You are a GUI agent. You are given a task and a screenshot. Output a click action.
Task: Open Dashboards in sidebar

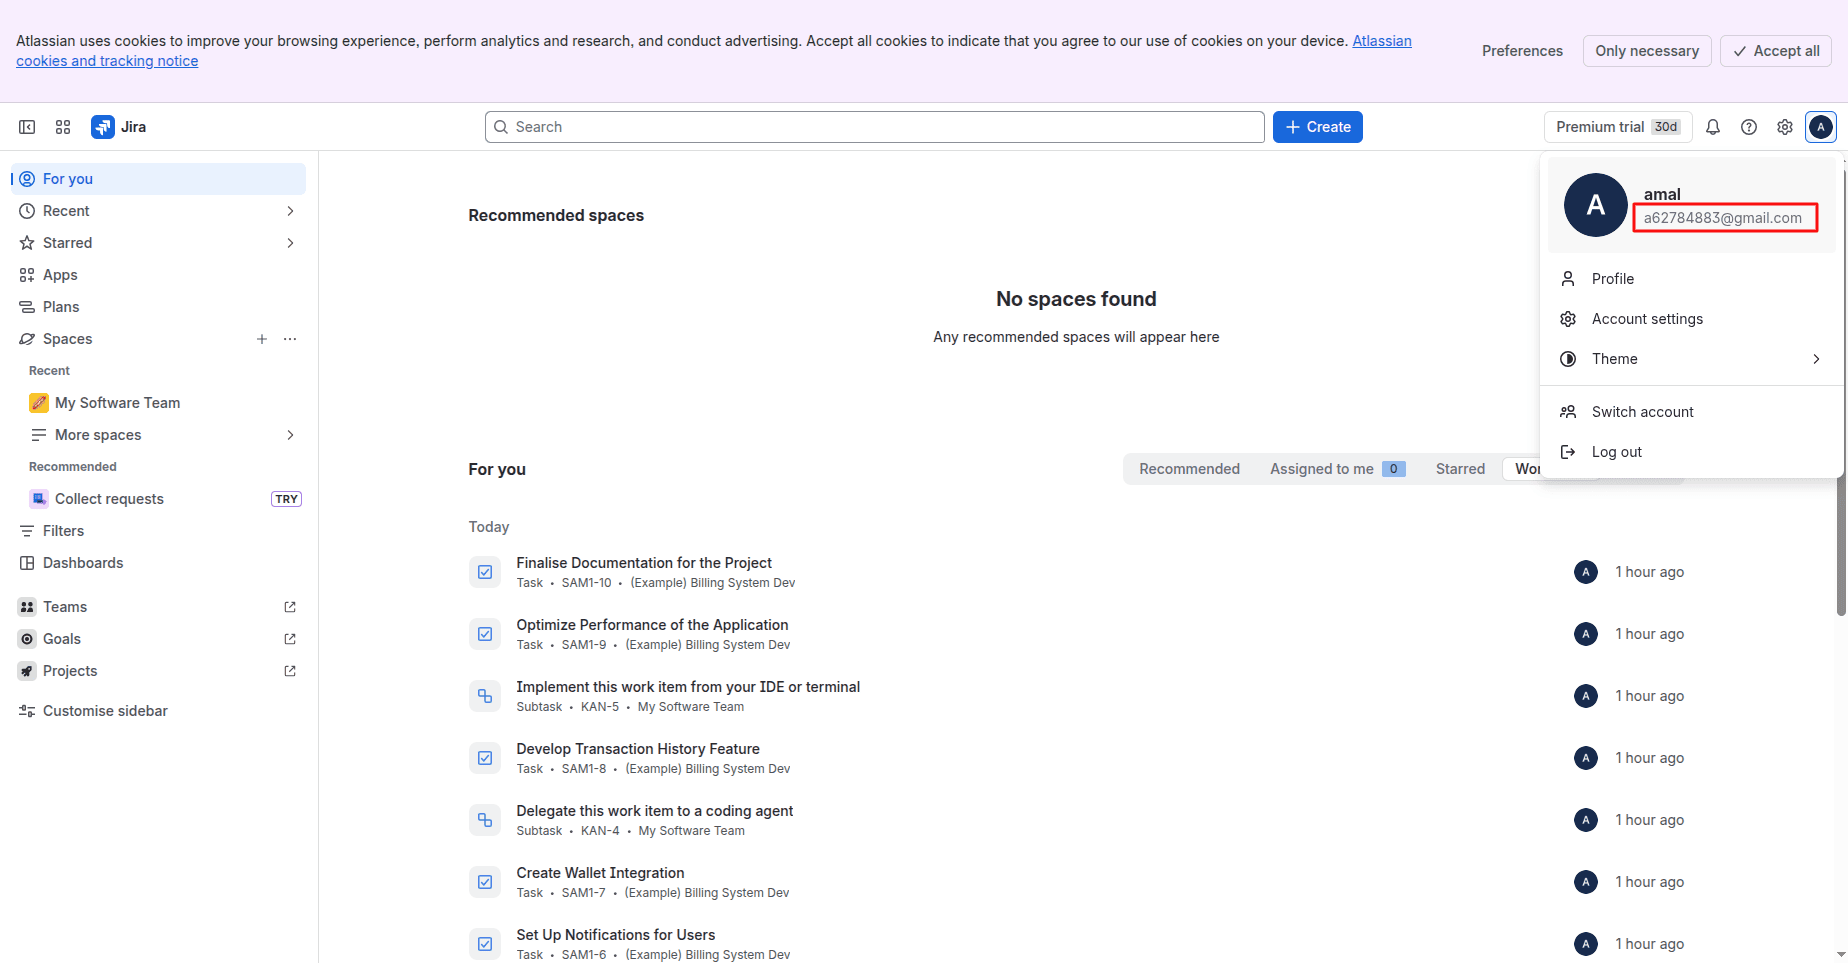click(160, 563)
